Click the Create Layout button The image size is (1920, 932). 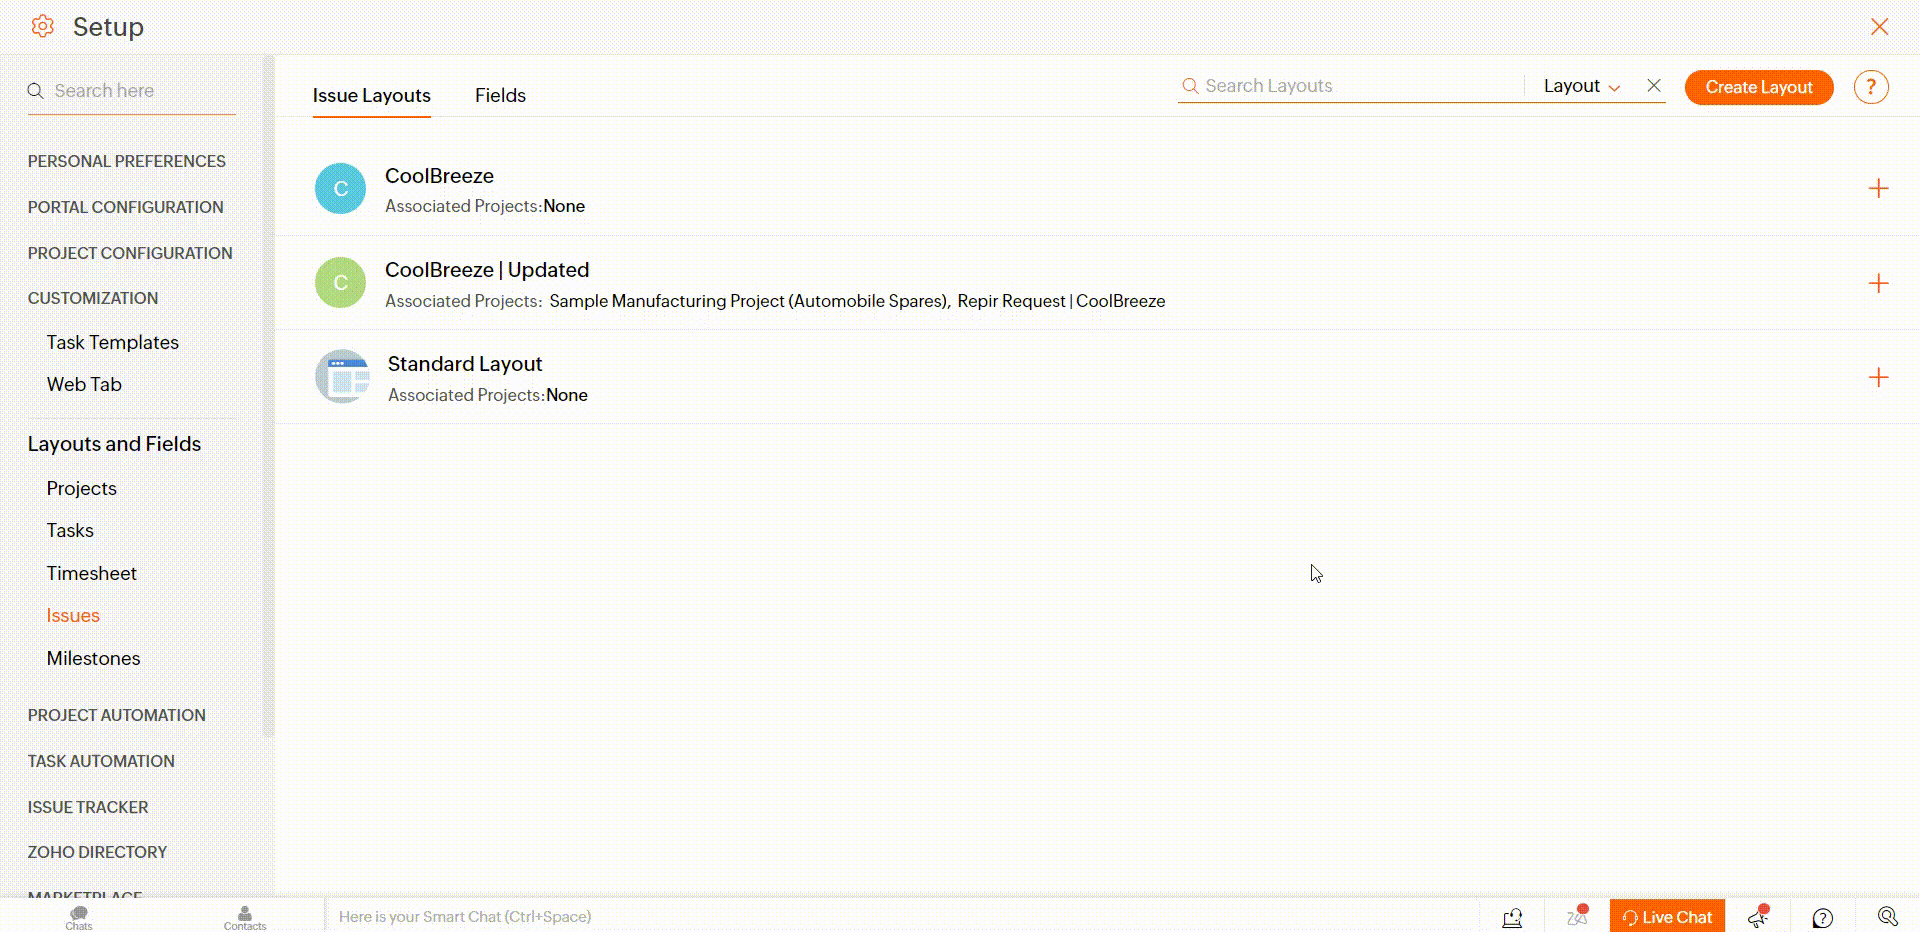coord(1758,87)
